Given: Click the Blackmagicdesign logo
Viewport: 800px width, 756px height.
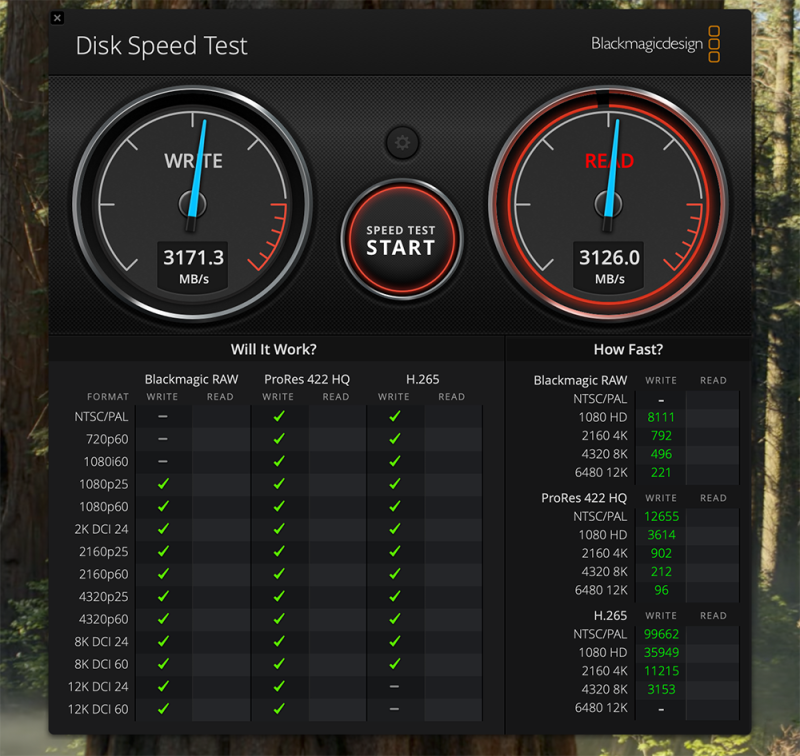Looking at the screenshot, I should pos(655,44).
